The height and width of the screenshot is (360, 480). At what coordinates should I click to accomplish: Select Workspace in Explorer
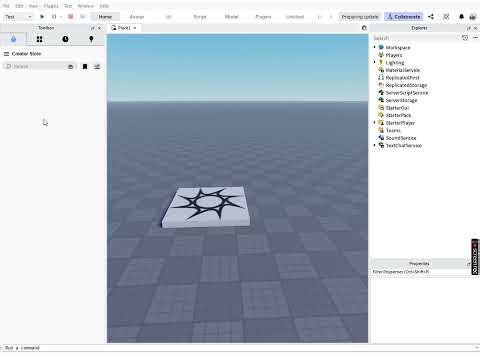point(398,48)
